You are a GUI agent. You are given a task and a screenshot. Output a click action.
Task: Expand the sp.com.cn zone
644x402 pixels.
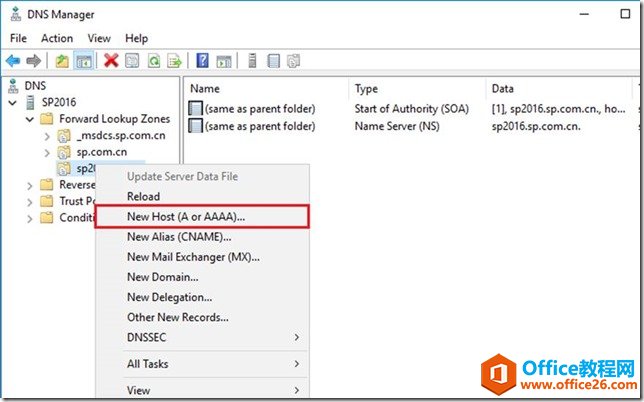pos(47,153)
